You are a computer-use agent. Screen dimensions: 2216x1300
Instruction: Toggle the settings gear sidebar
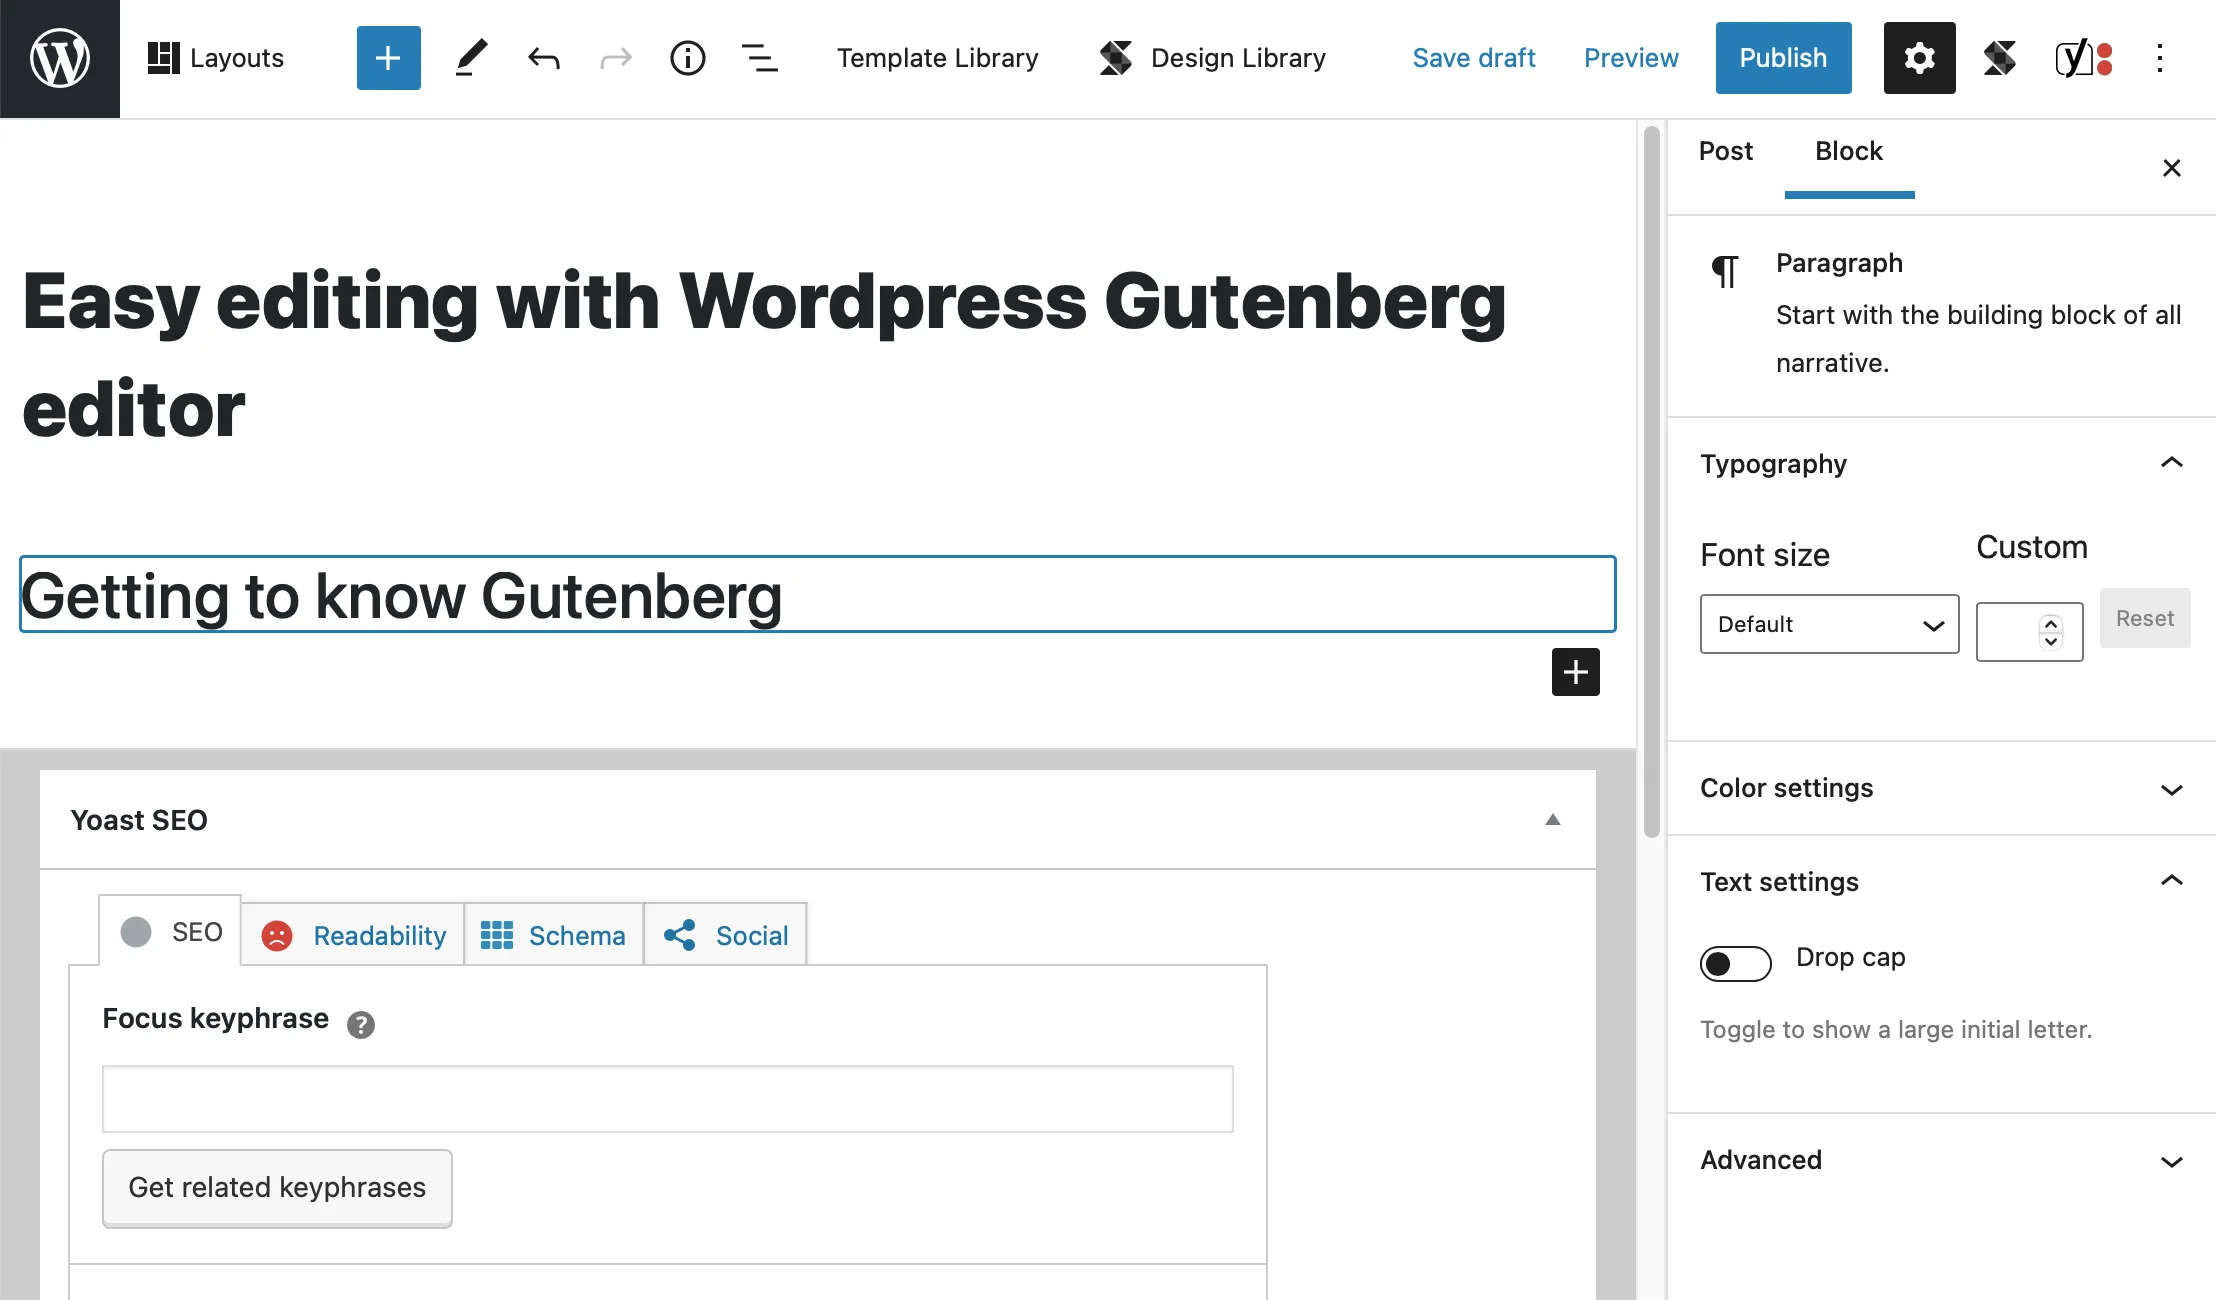coord(1920,58)
